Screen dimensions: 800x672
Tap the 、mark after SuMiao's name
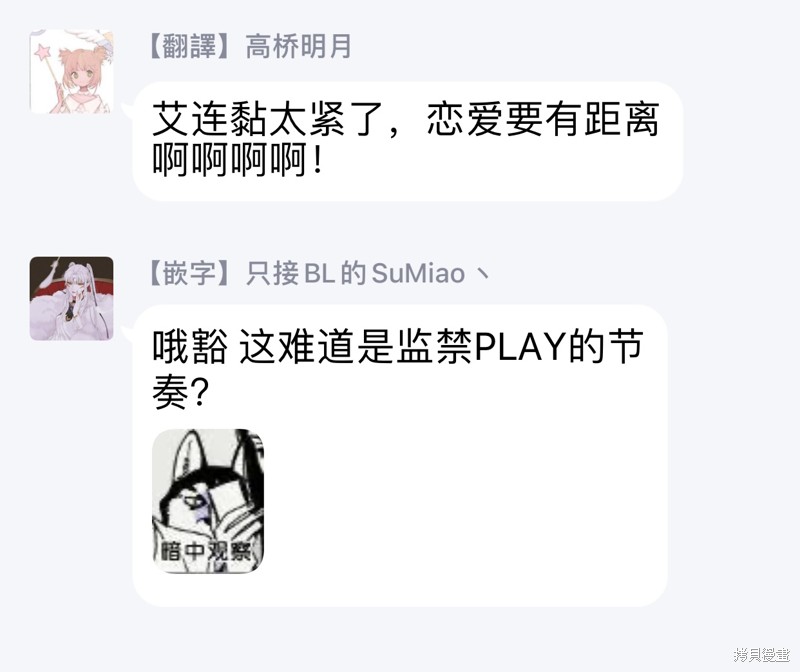point(483,275)
